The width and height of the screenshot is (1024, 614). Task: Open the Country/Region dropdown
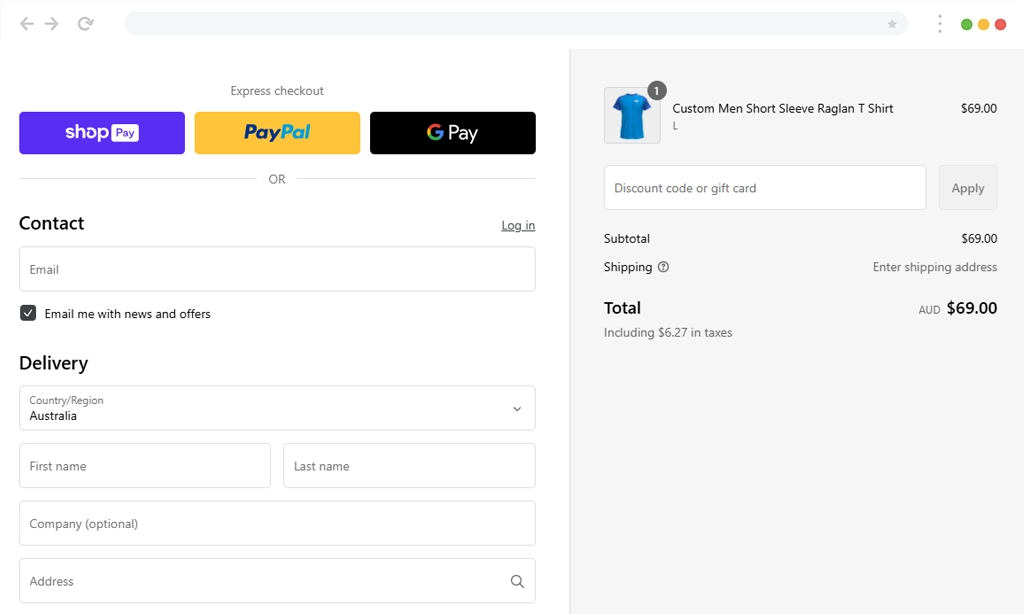(x=277, y=408)
